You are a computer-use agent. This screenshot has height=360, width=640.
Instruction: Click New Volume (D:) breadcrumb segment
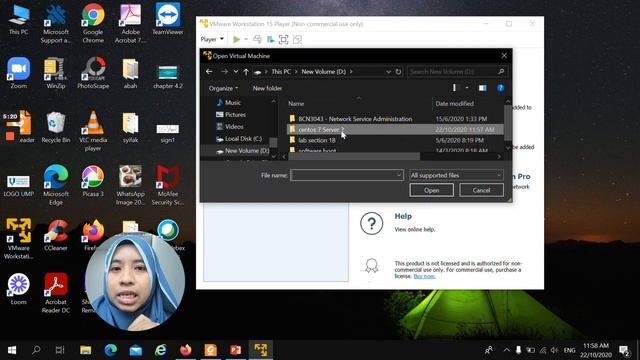click(324, 72)
